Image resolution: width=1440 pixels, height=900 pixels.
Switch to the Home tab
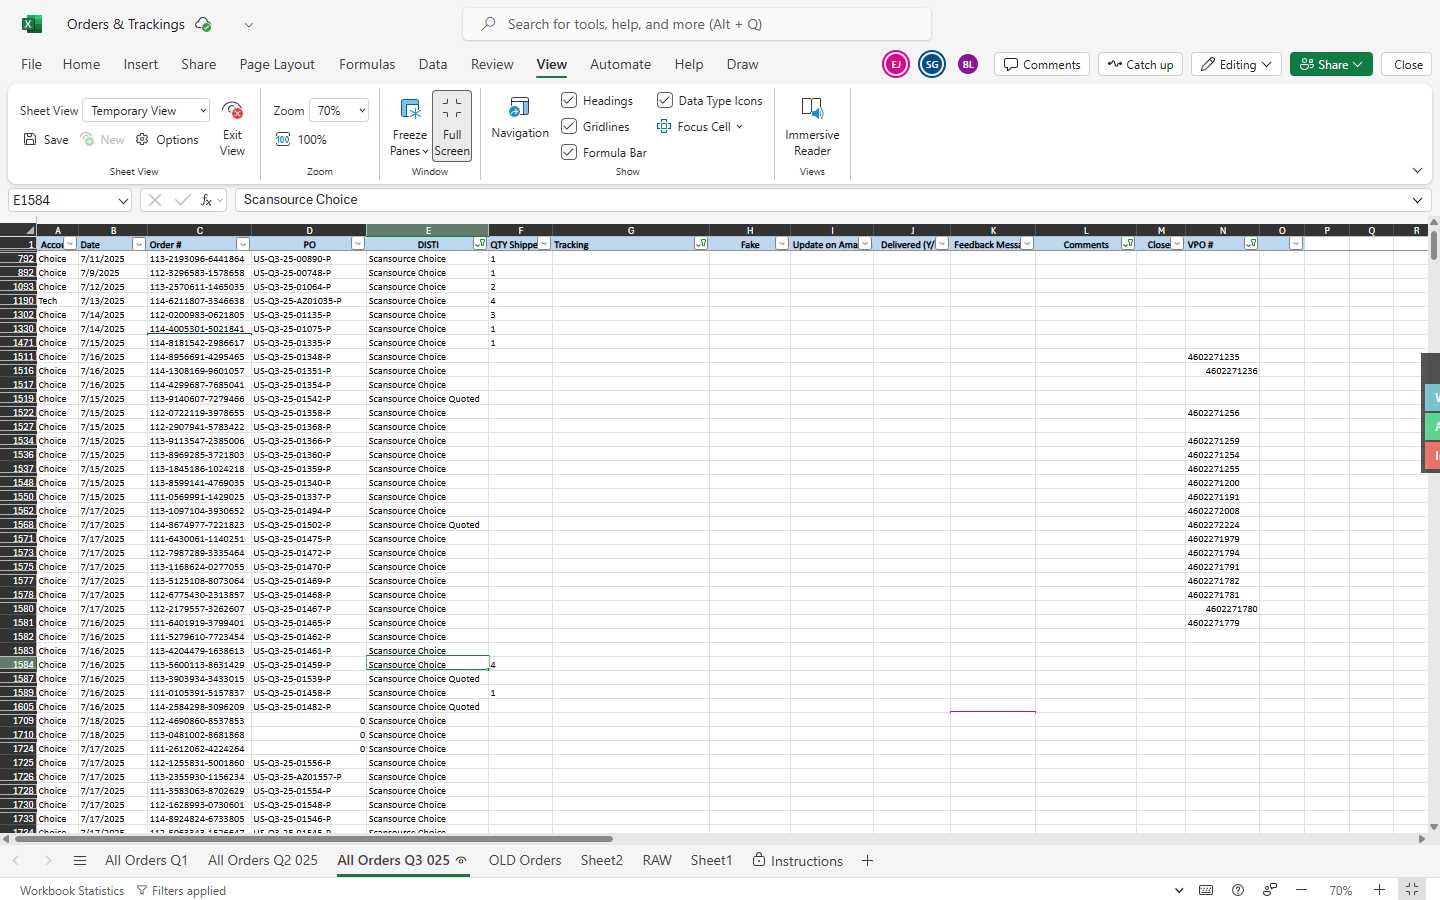pos(81,64)
